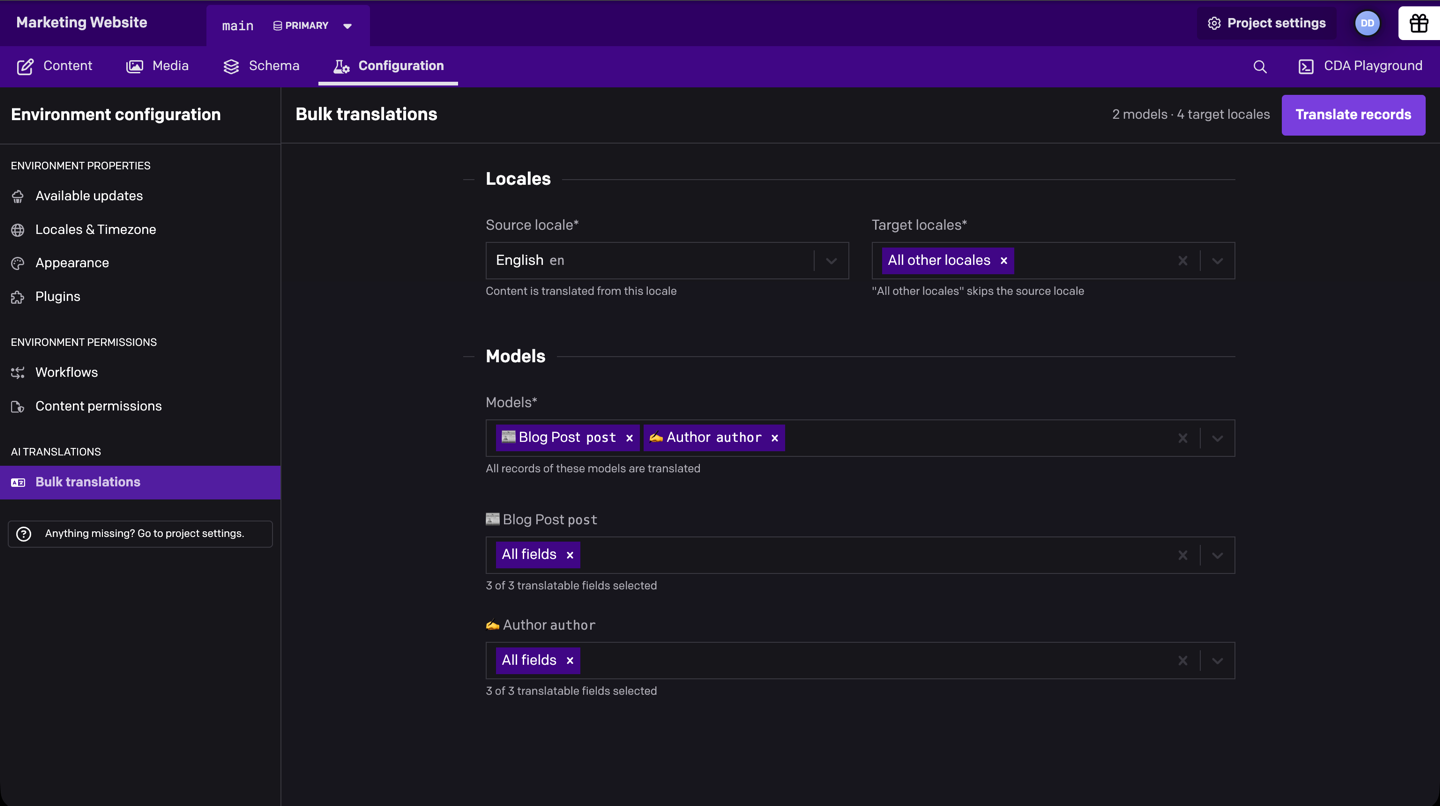Open Locales & Timezone settings

(140, 230)
